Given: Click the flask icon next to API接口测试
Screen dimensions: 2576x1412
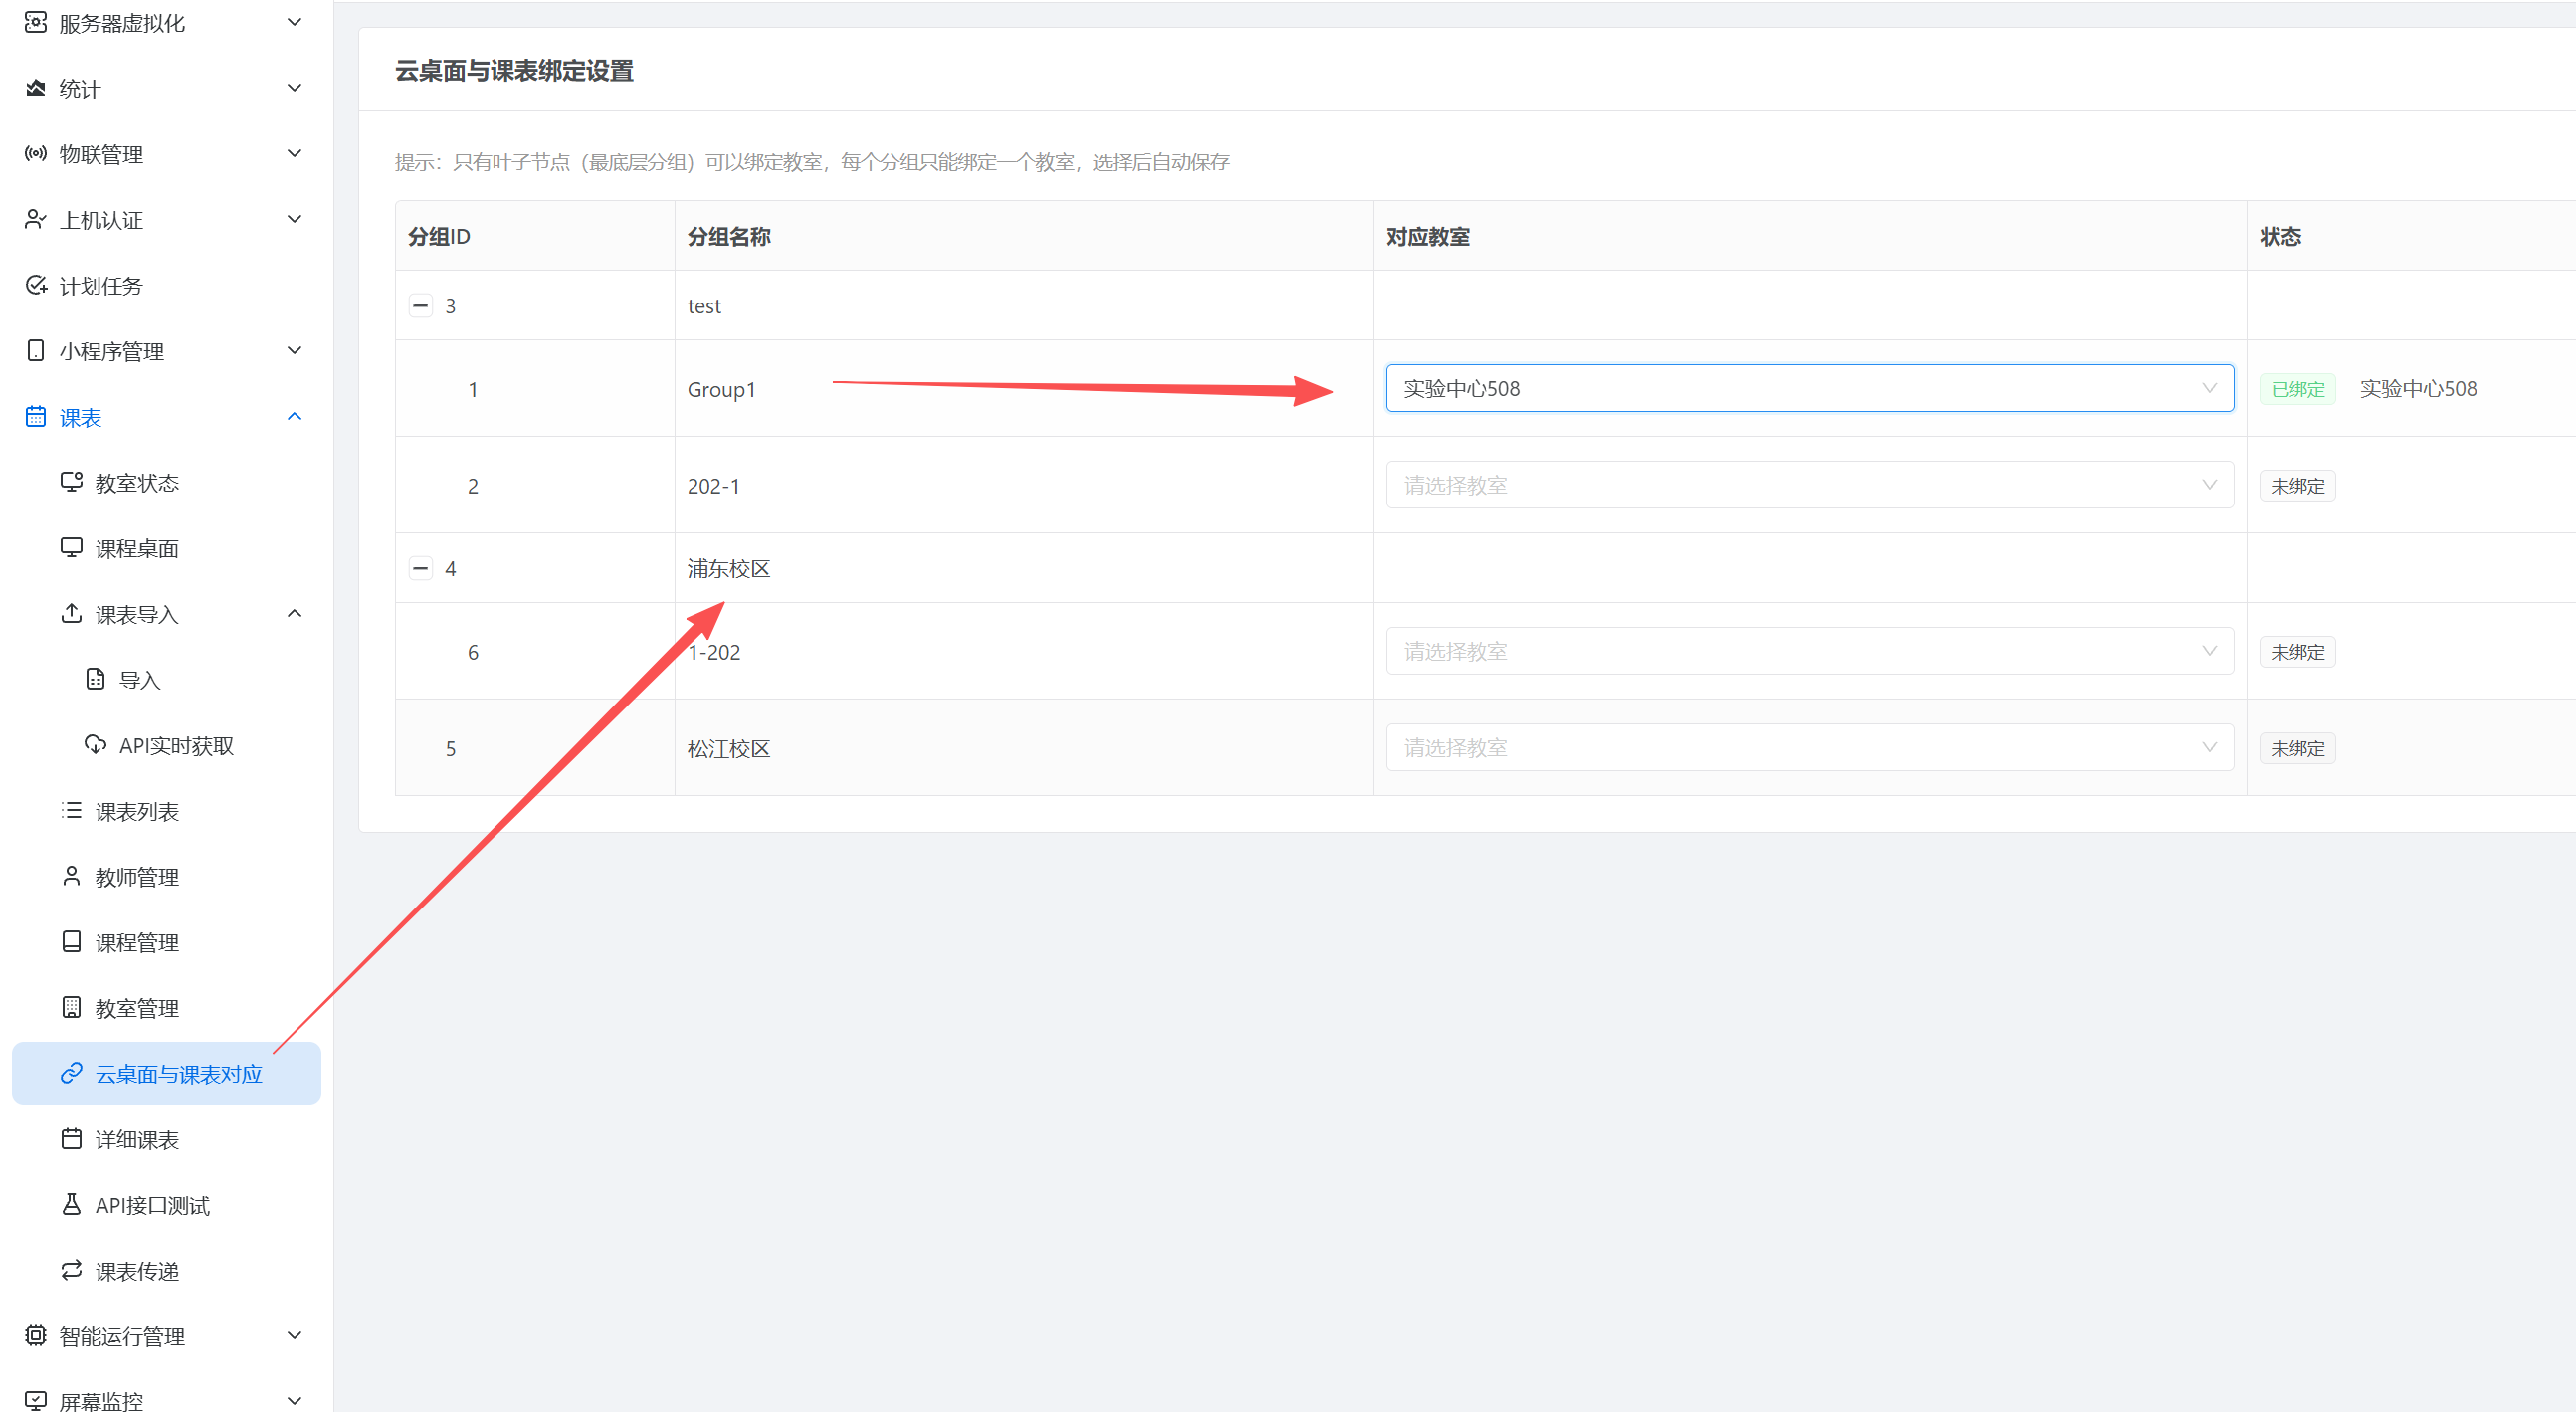Looking at the screenshot, I should point(71,1204).
